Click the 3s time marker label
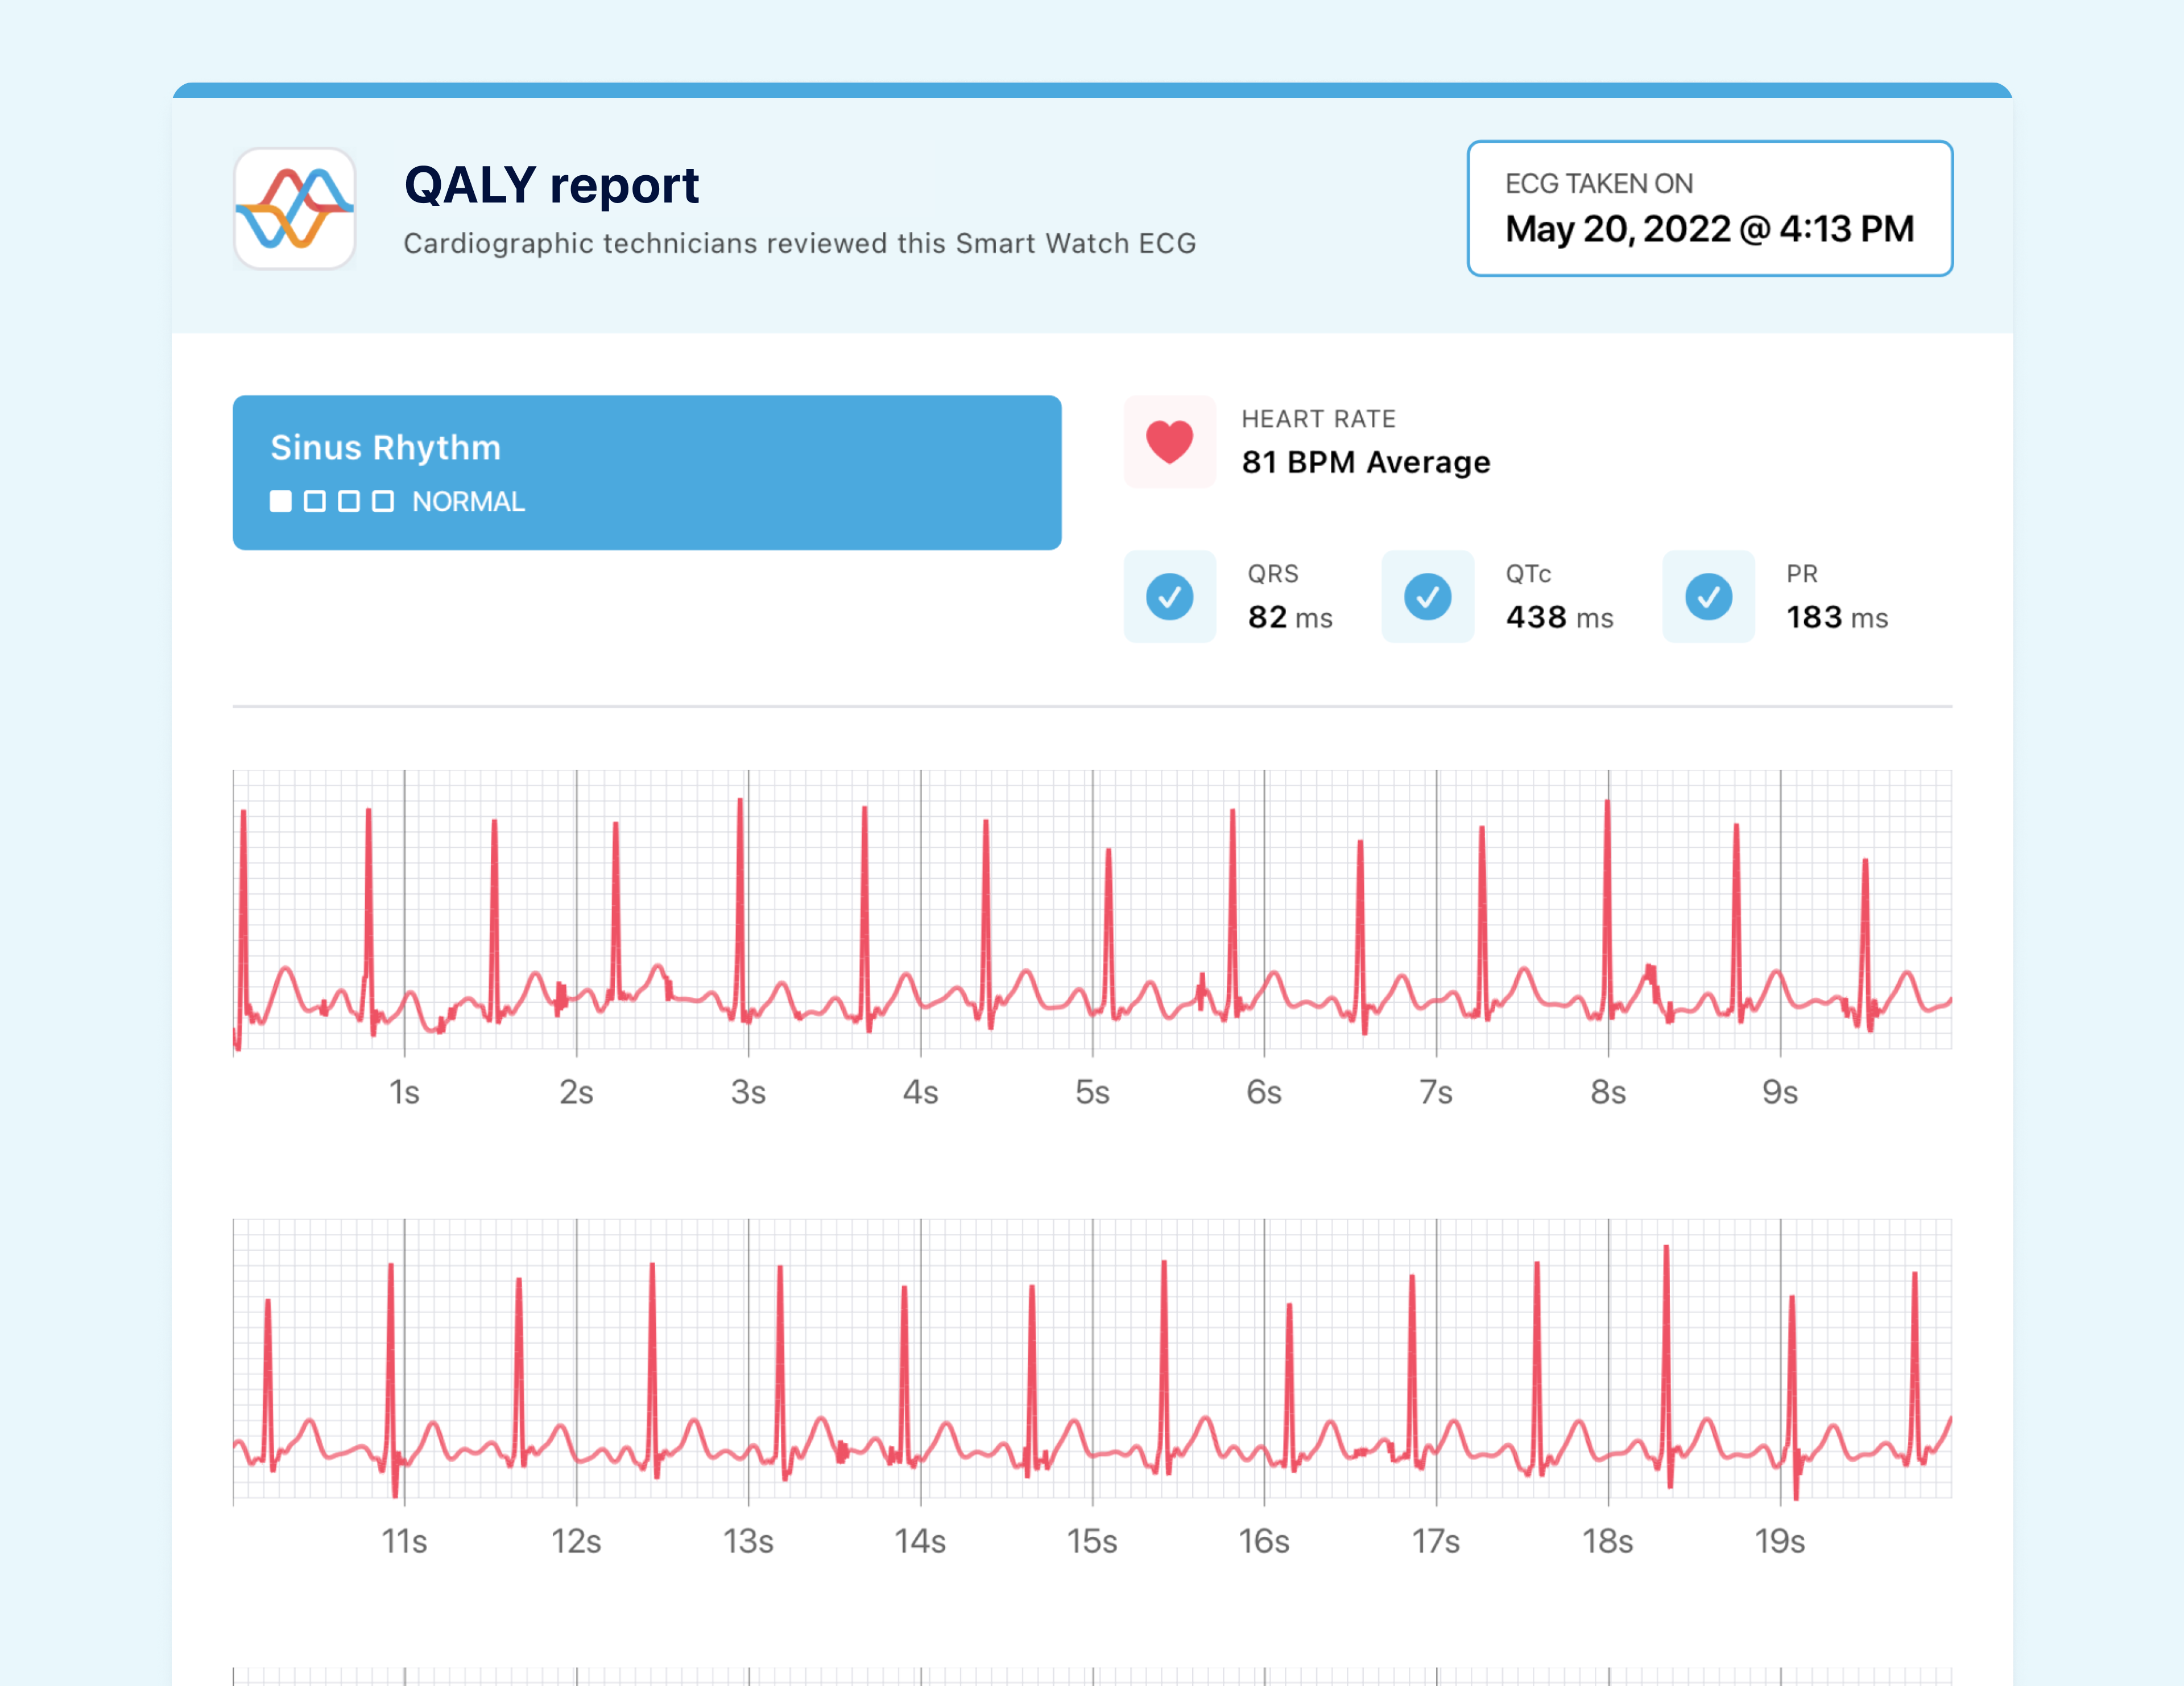Screen dimensions: 2184x1686 [x=748, y=1092]
